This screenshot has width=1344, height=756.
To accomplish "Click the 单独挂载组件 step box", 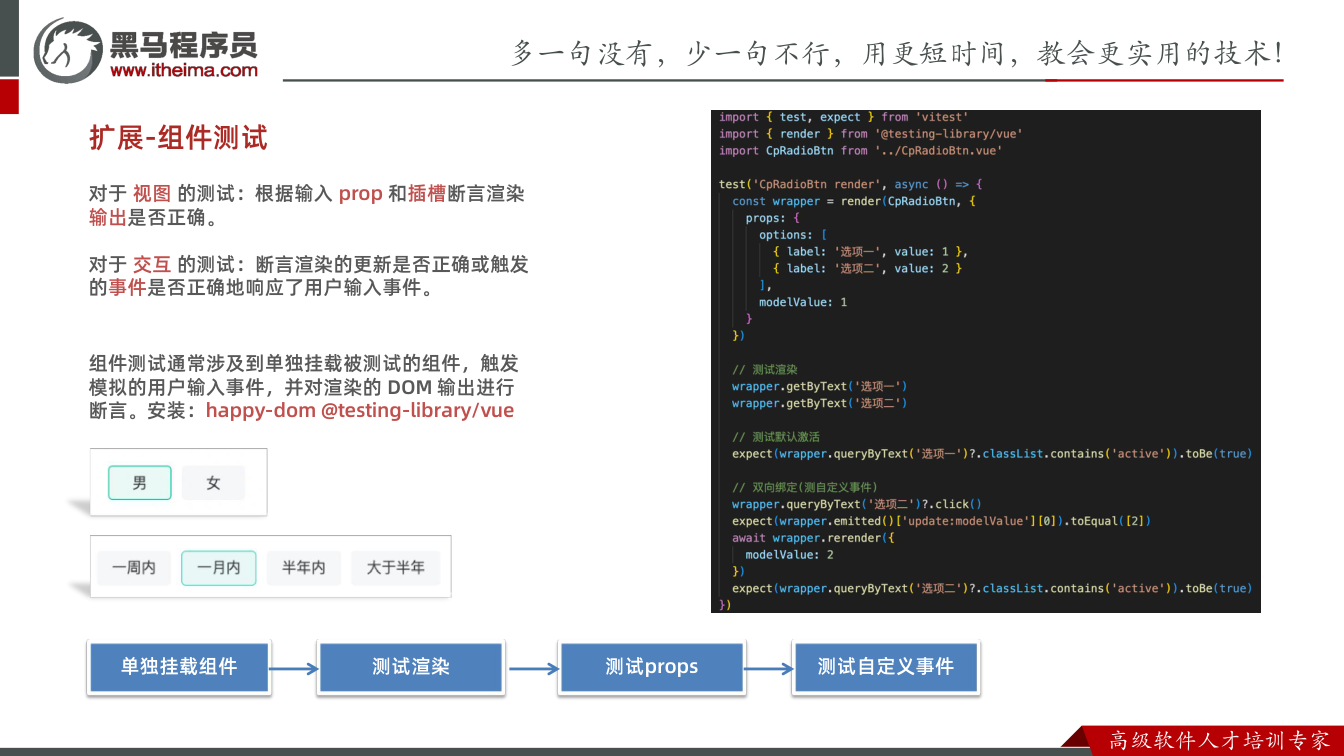I will 179,667.
